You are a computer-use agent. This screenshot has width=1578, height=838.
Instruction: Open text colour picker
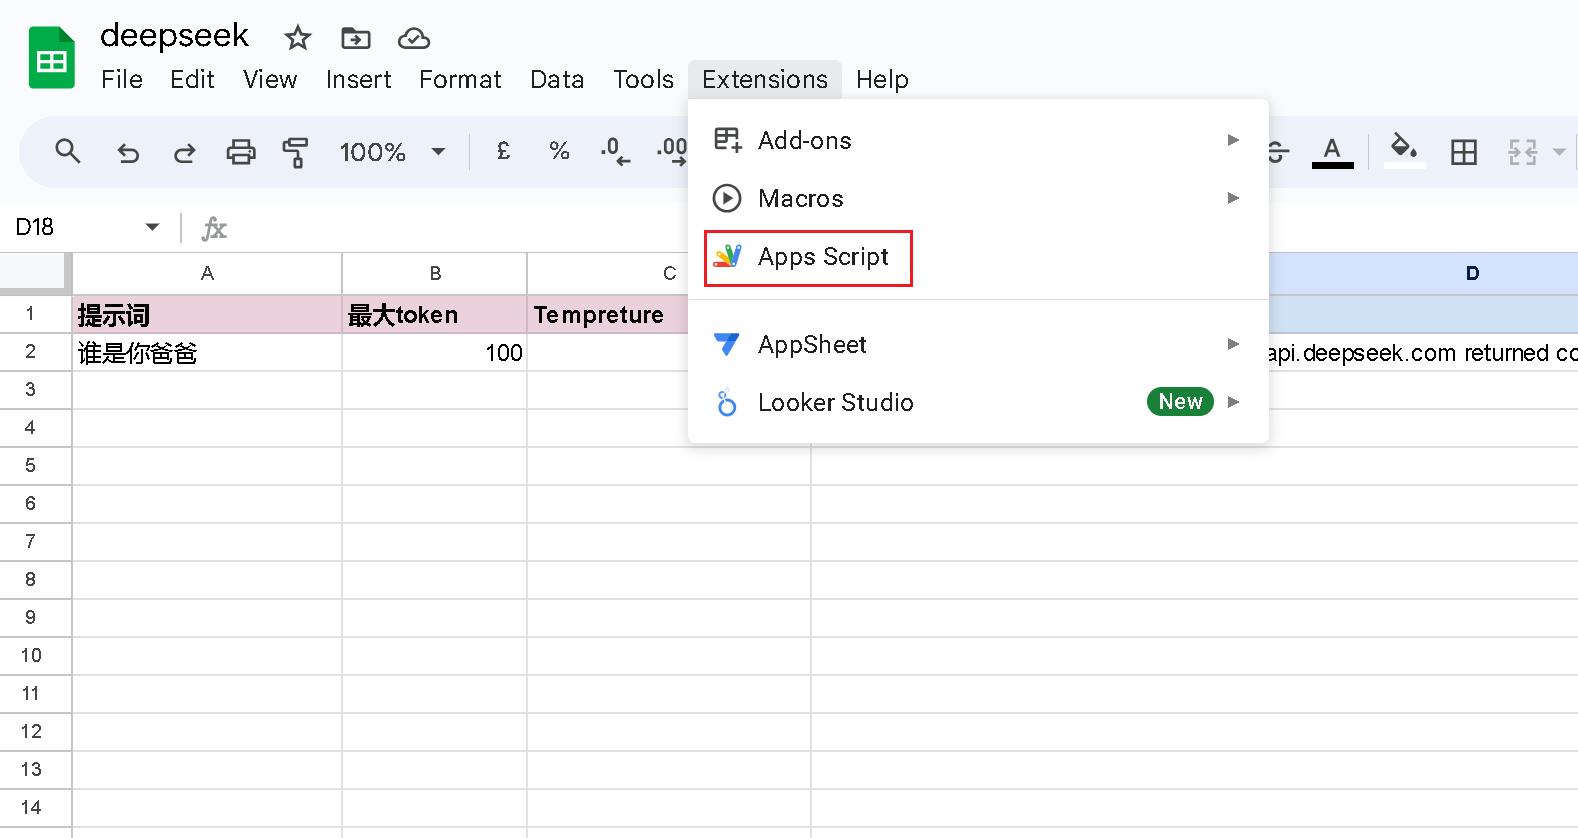(1332, 152)
